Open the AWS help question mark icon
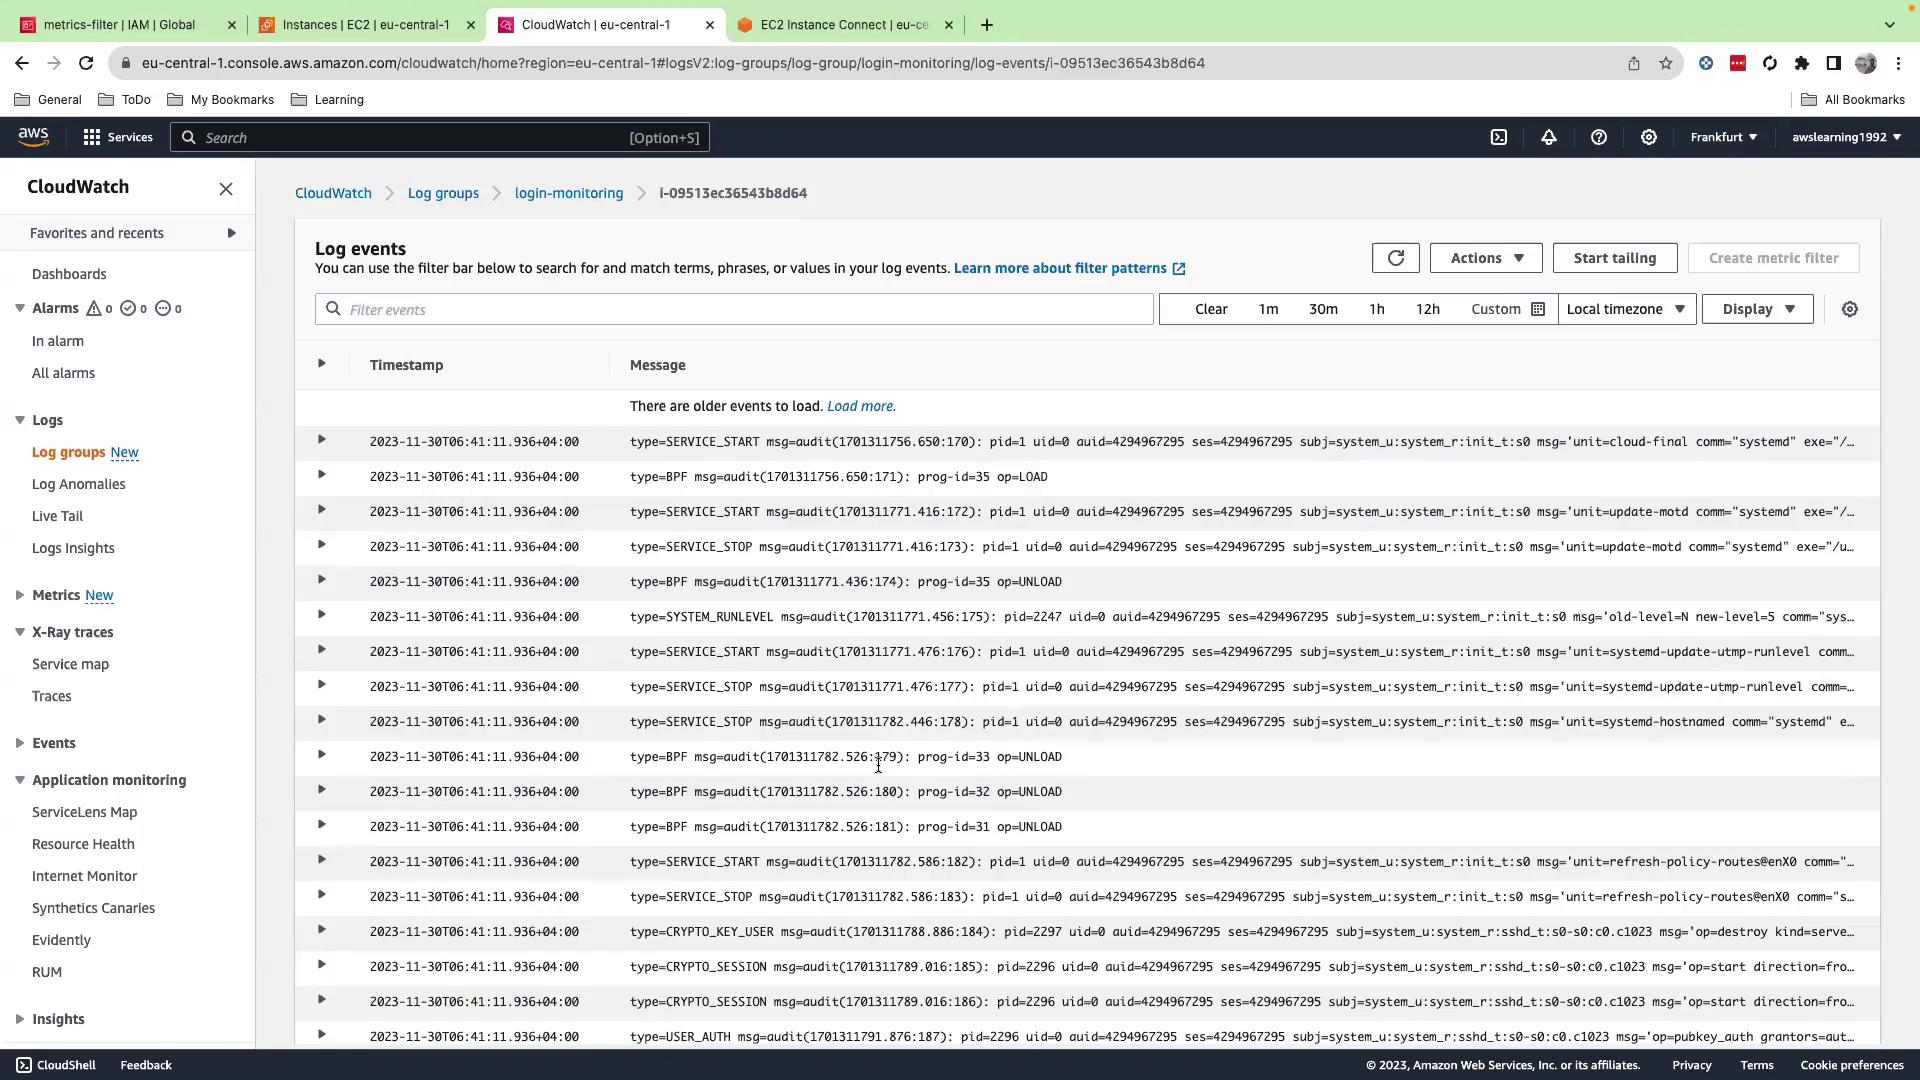The image size is (1920, 1080). click(x=1598, y=138)
